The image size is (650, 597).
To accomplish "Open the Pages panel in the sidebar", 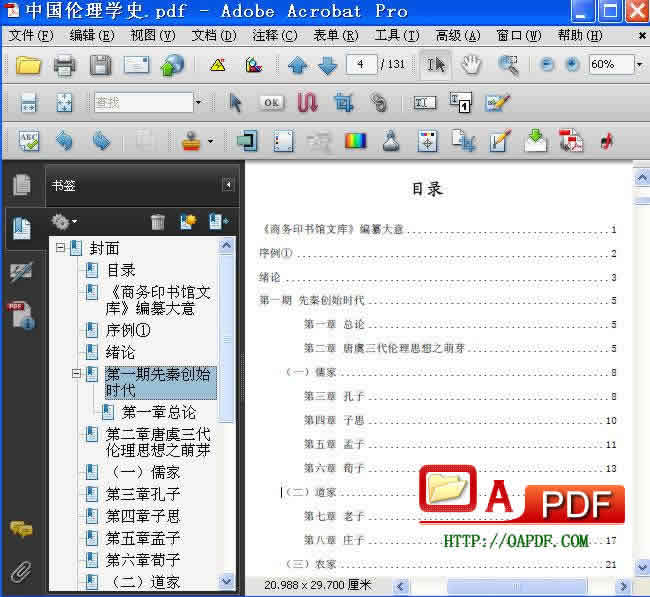I will [22, 185].
